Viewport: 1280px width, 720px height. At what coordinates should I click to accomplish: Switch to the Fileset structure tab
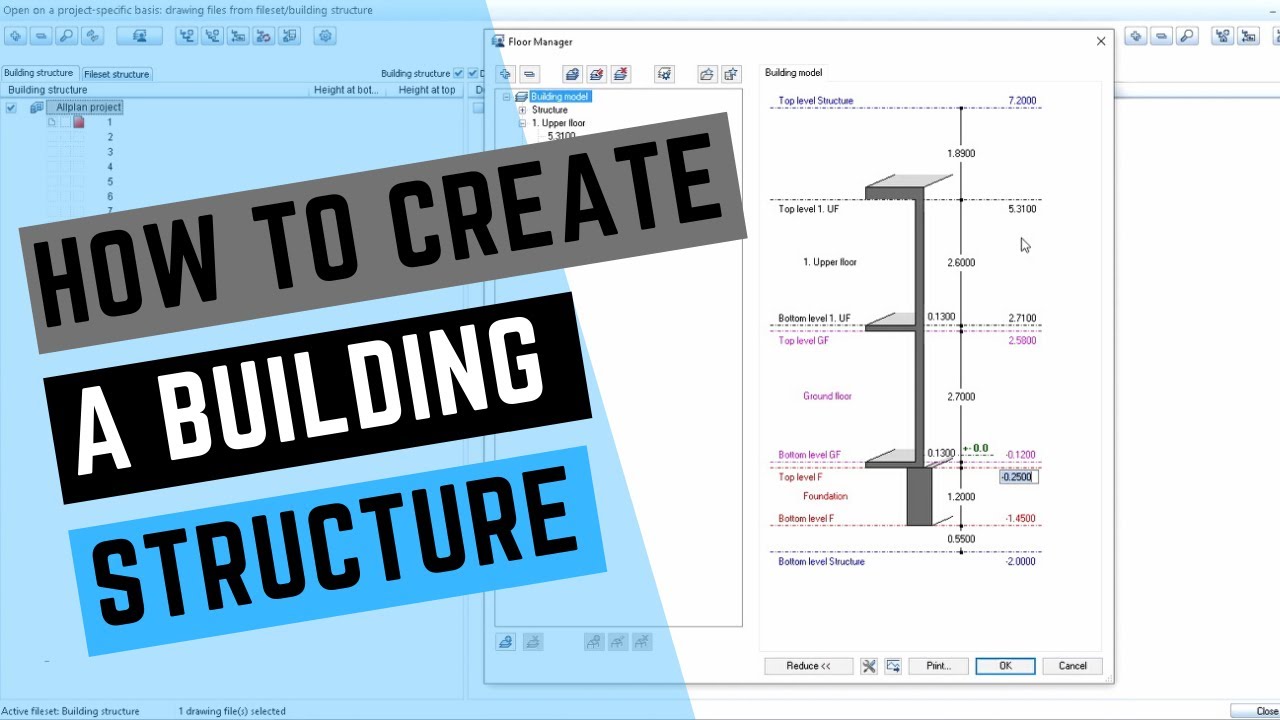pyautogui.click(x=117, y=74)
